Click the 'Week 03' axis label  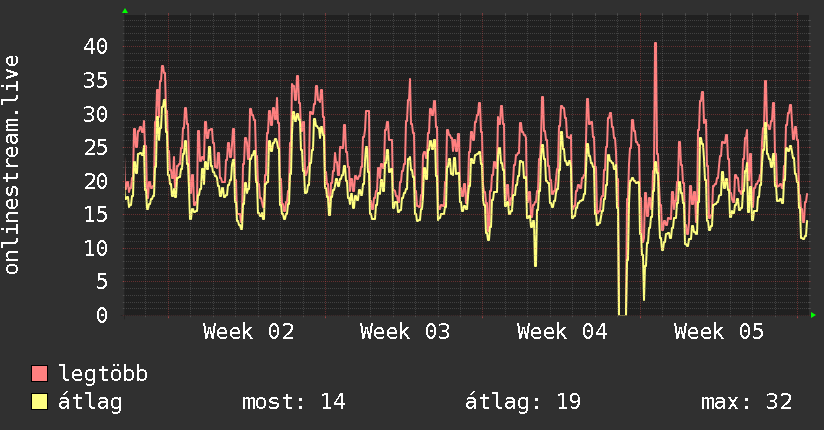coord(405,332)
